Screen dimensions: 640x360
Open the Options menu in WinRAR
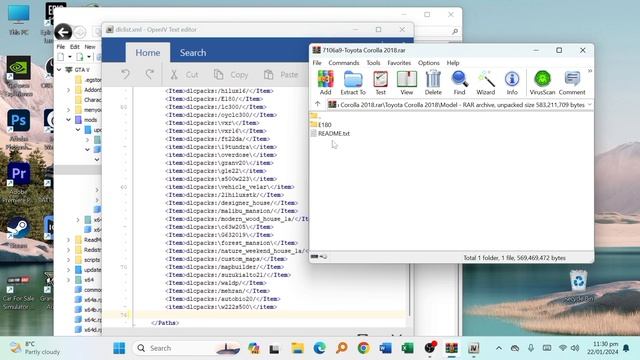(x=429, y=63)
